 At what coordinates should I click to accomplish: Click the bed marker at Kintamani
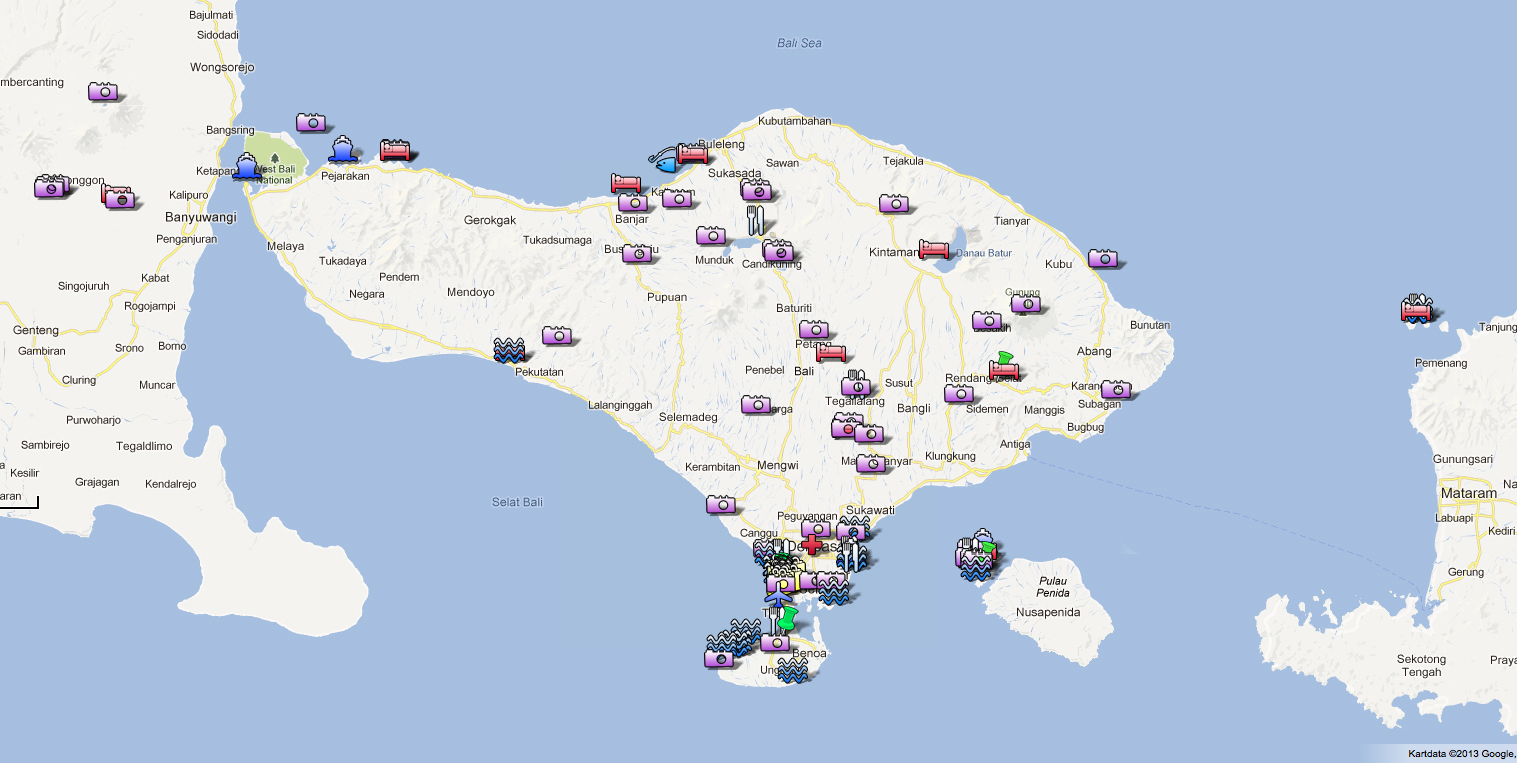point(934,249)
